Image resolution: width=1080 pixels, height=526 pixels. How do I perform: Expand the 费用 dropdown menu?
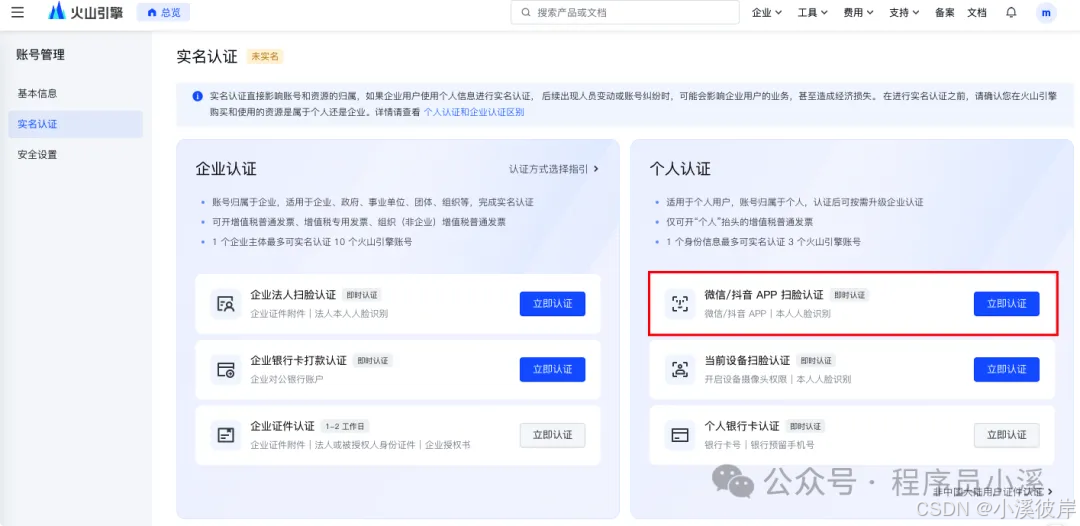click(858, 12)
